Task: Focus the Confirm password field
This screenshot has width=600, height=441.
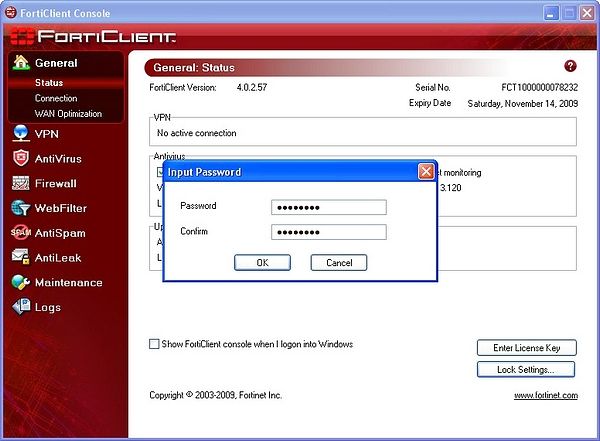Action: [x=329, y=232]
